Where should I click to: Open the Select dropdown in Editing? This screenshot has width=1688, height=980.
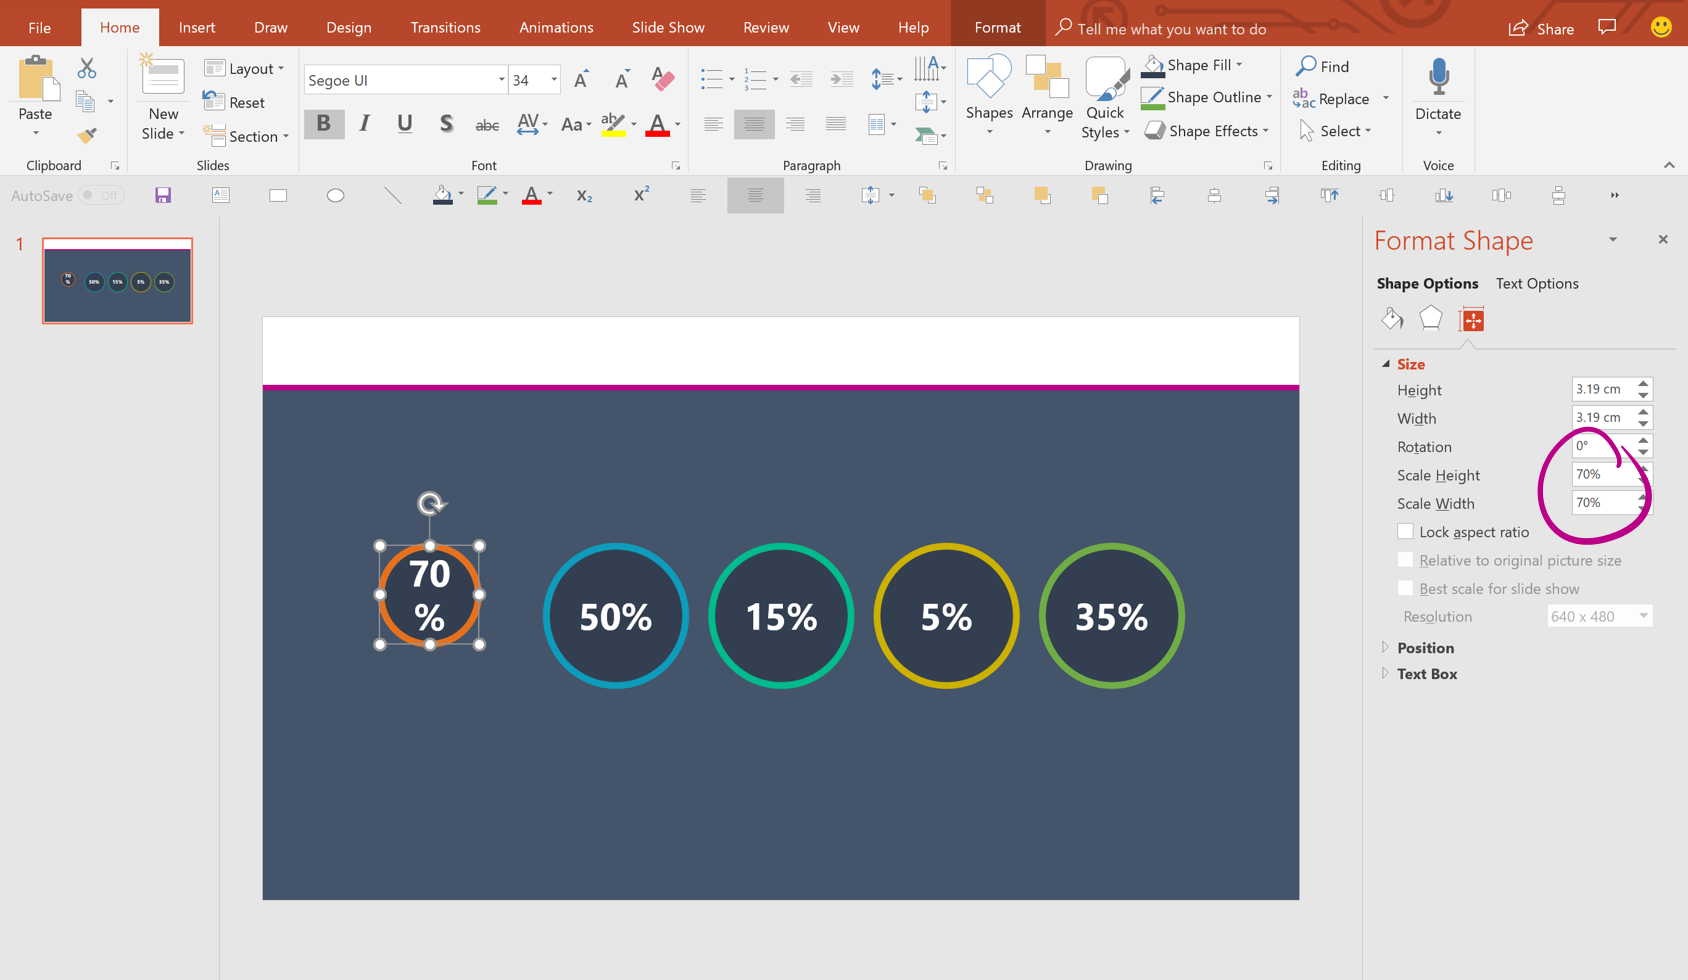pyautogui.click(x=1336, y=131)
